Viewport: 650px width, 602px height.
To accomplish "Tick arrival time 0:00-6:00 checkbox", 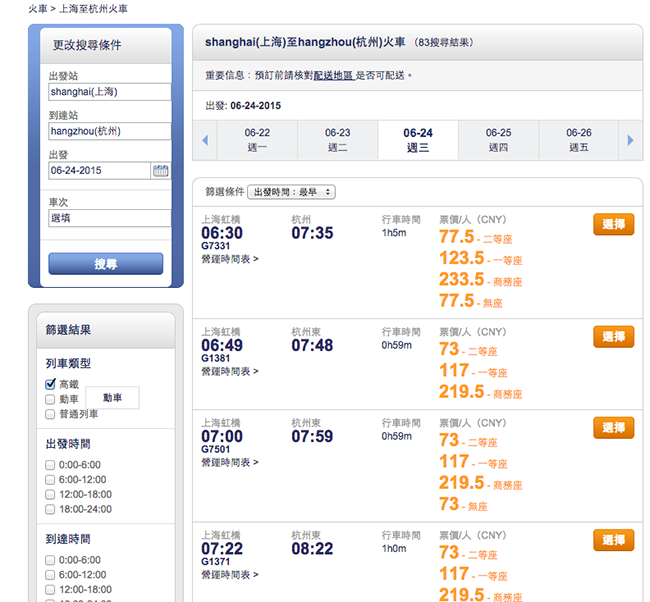I will (50, 560).
